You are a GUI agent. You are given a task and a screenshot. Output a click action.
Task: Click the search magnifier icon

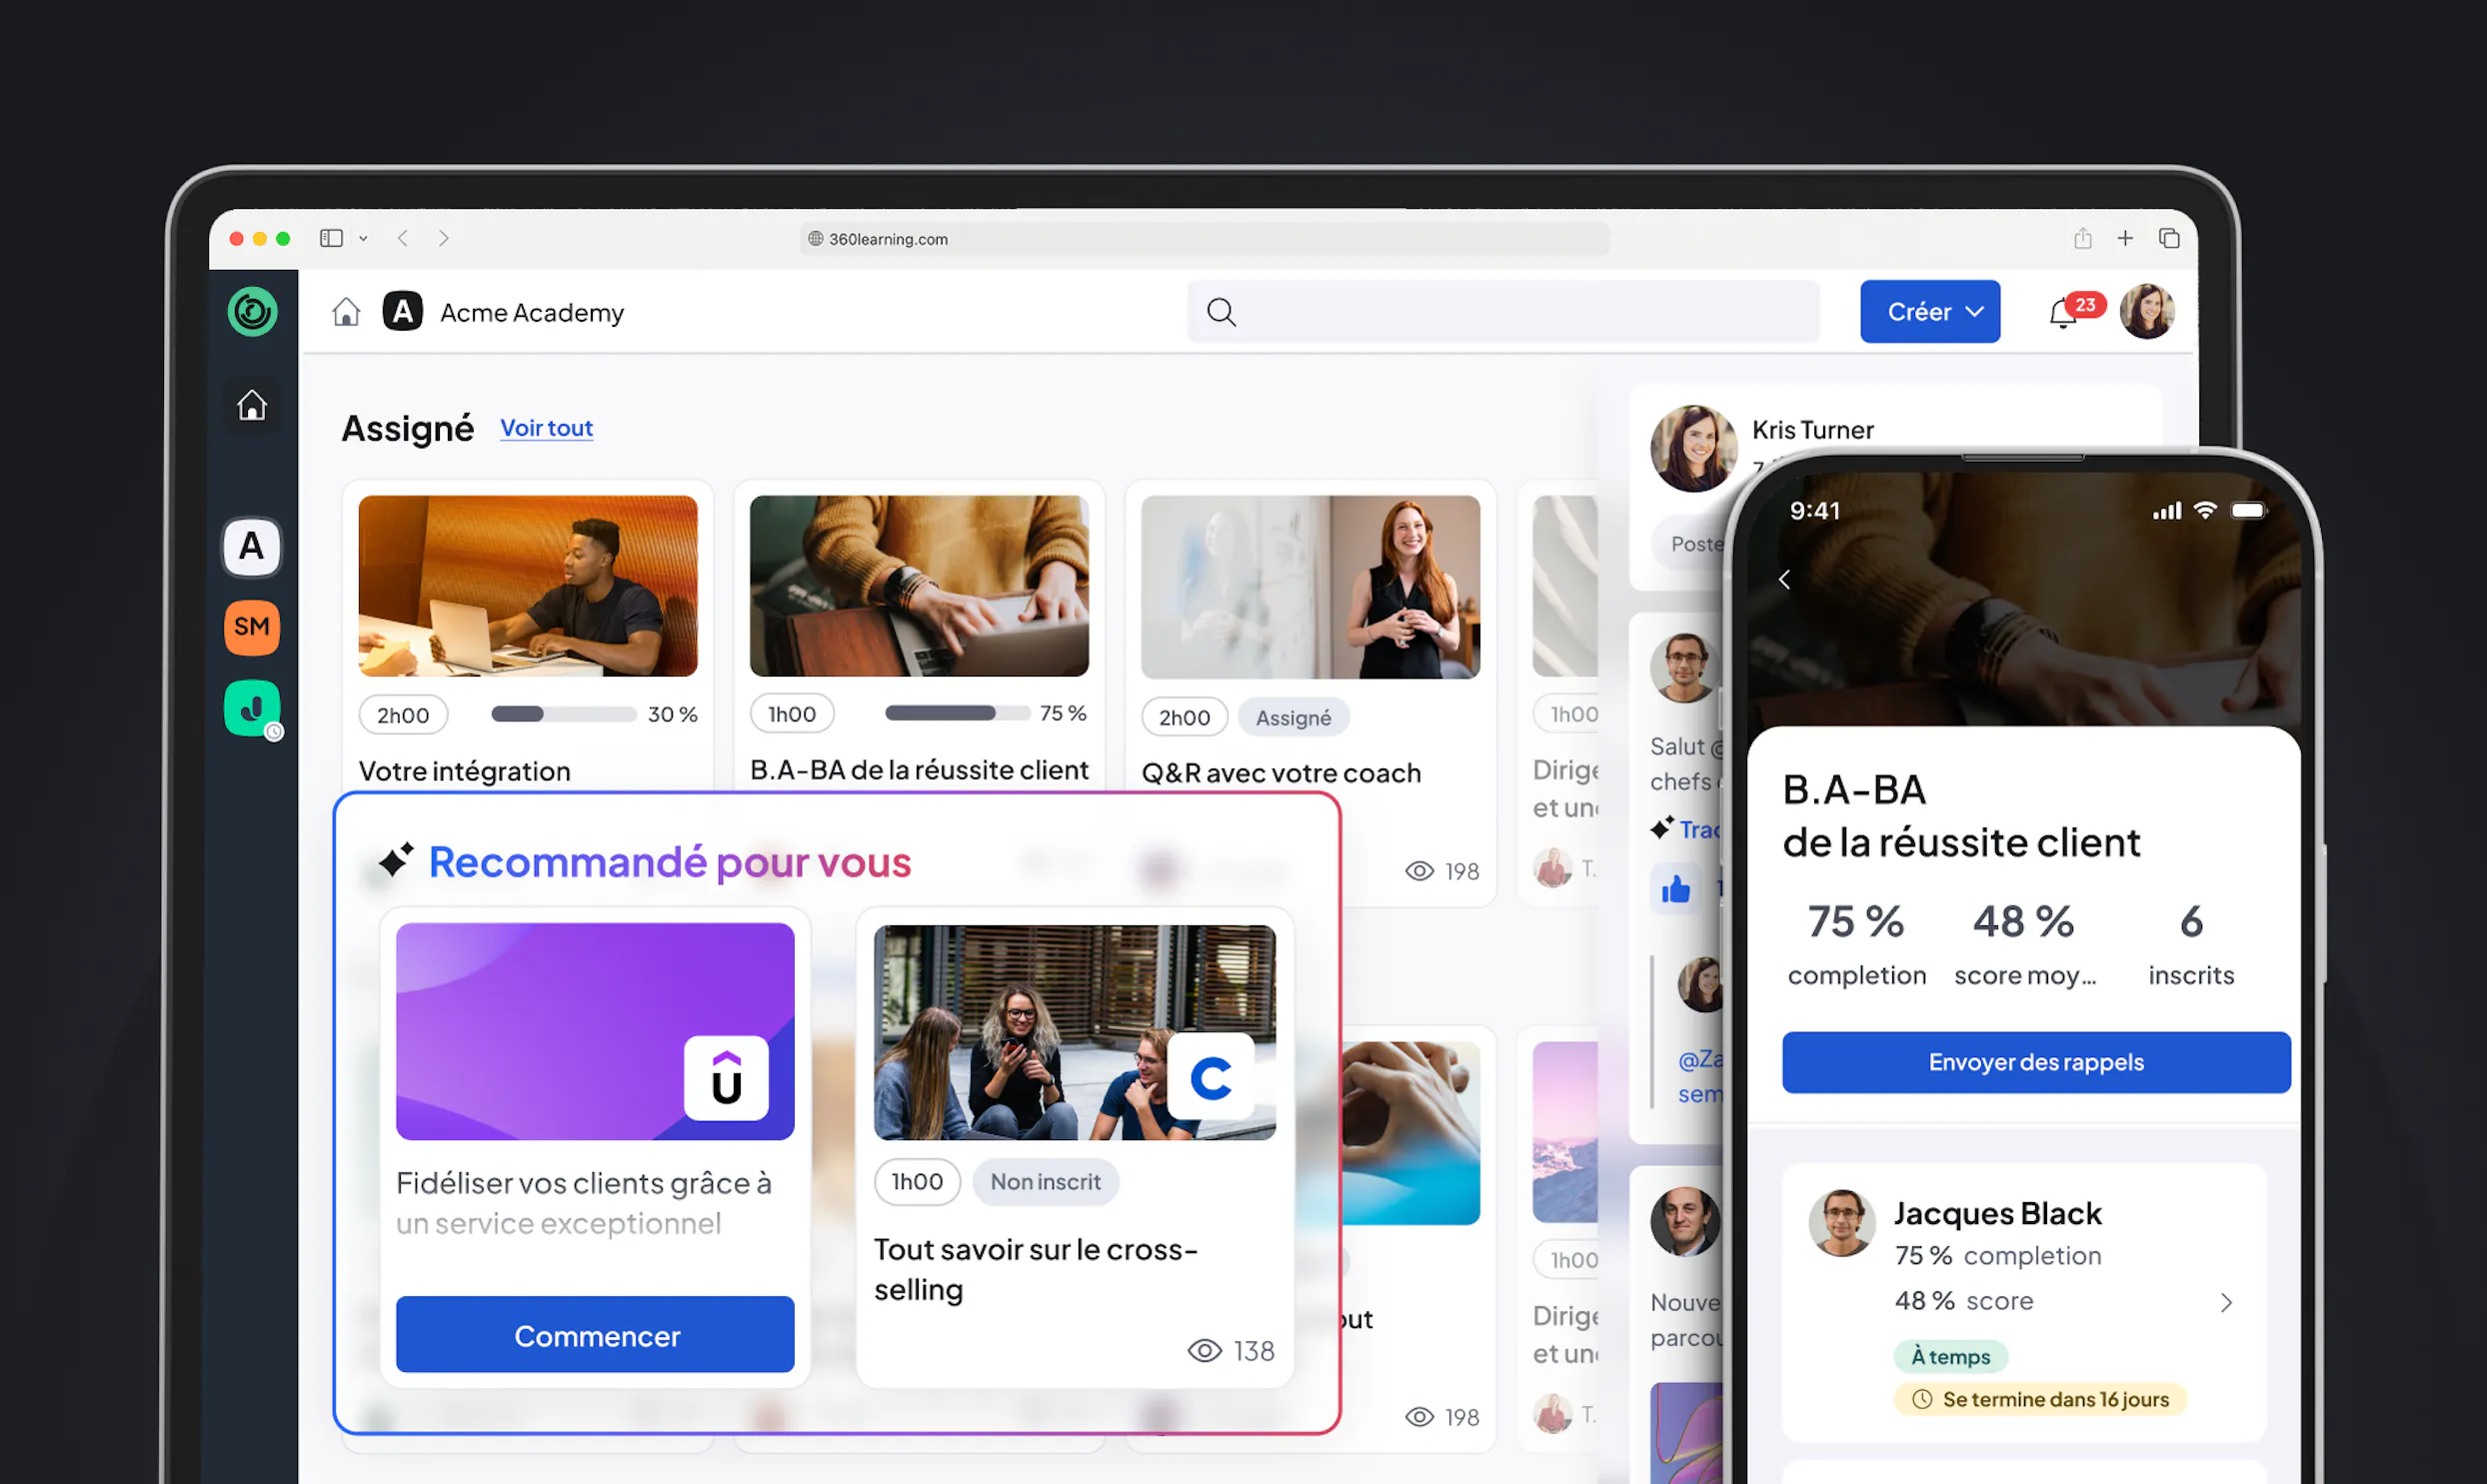pos(1221,312)
